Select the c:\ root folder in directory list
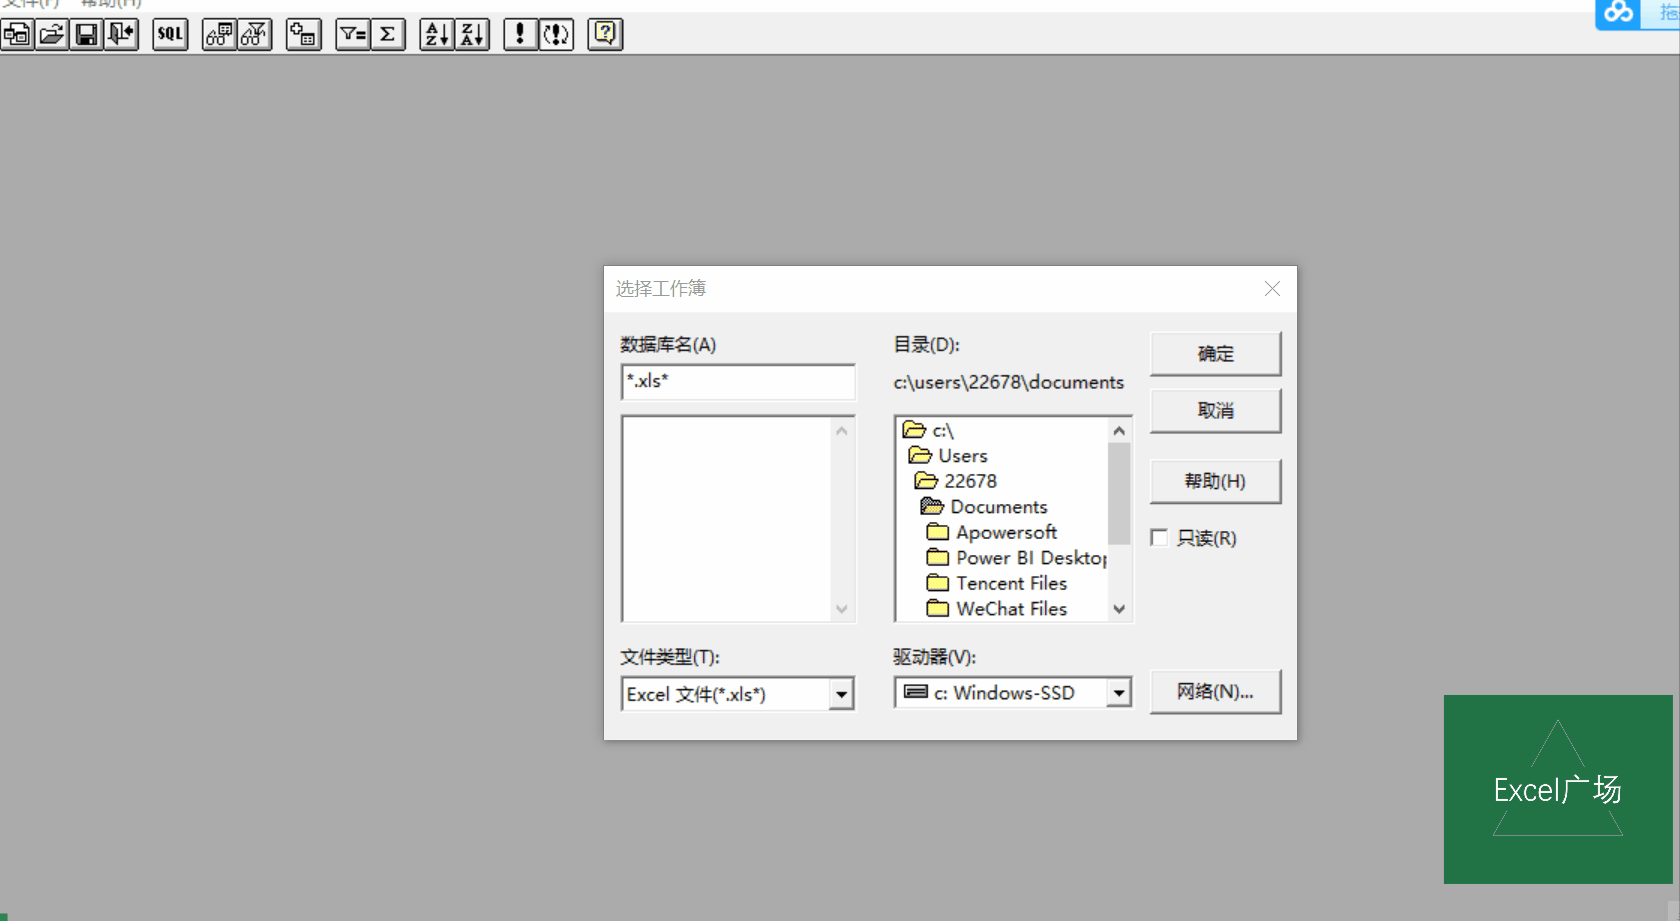The height and width of the screenshot is (921, 1680). (x=929, y=430)
